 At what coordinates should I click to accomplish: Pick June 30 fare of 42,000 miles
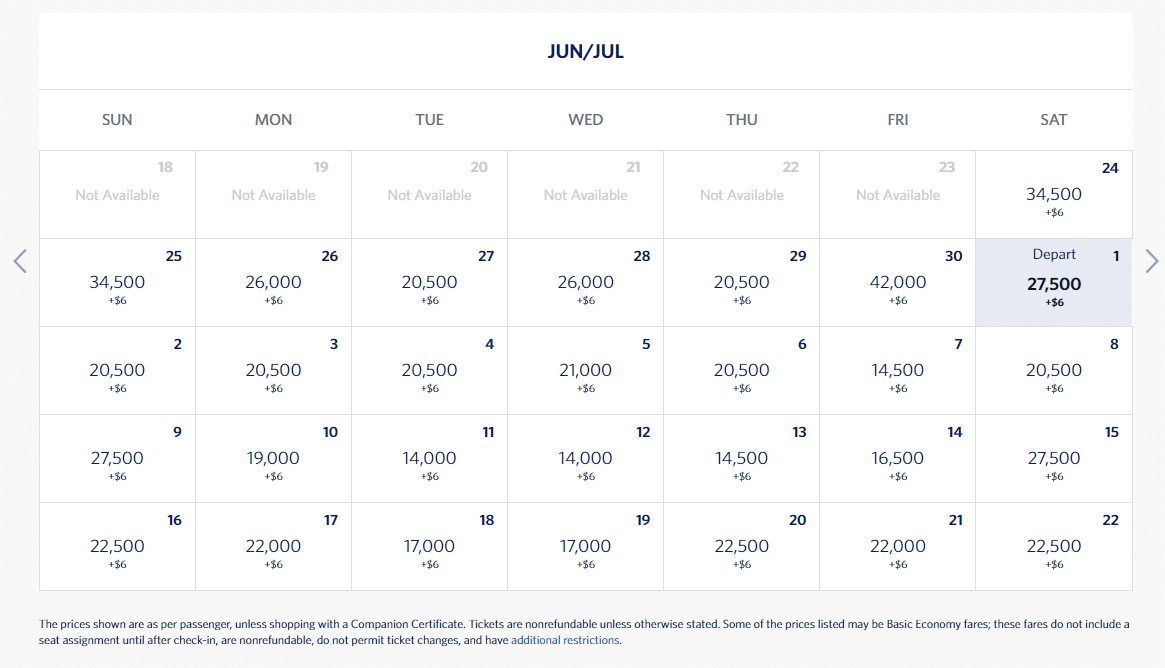coord(897,283)
